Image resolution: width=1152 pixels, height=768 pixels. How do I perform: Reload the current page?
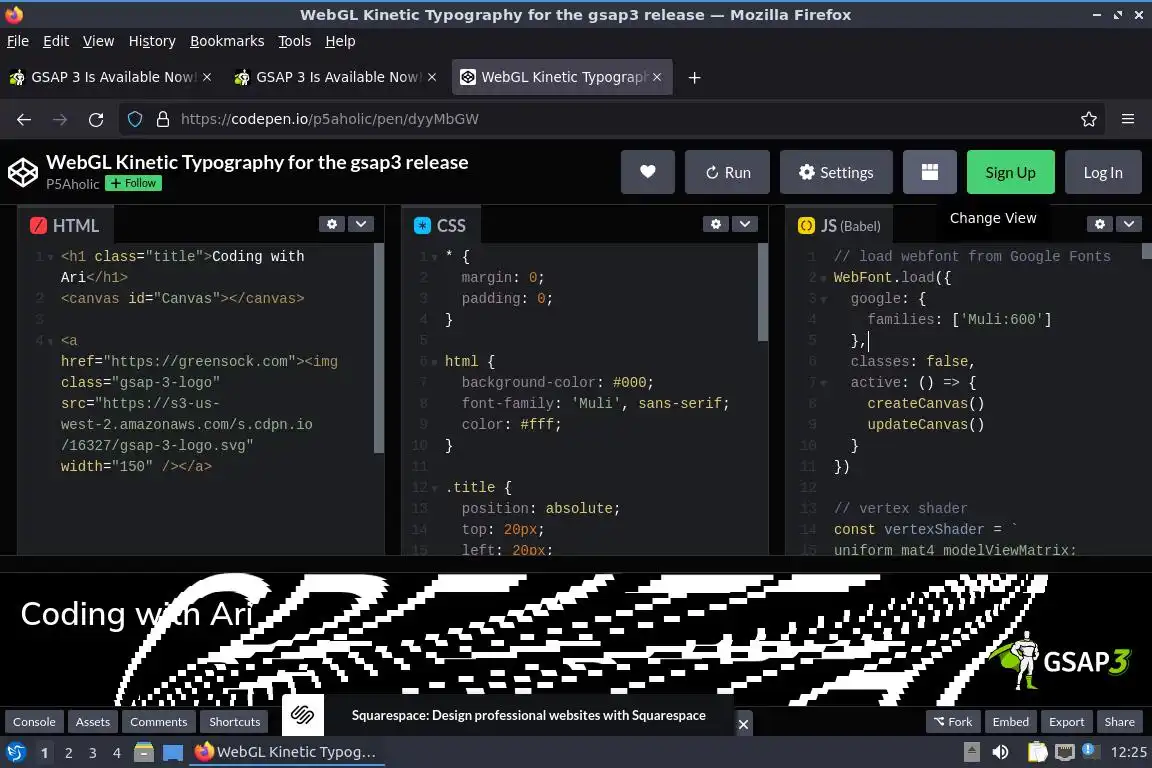pyautogui.click(x=96, y=119)
